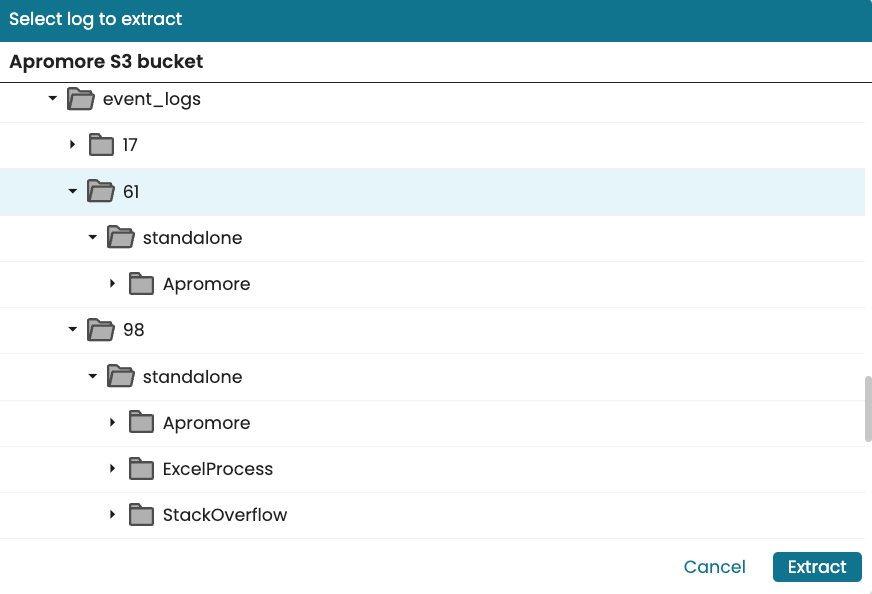Click the open folder icon for 98
Image resolution: width=872 pixels, height=594 pixels.
pos(100,330)
